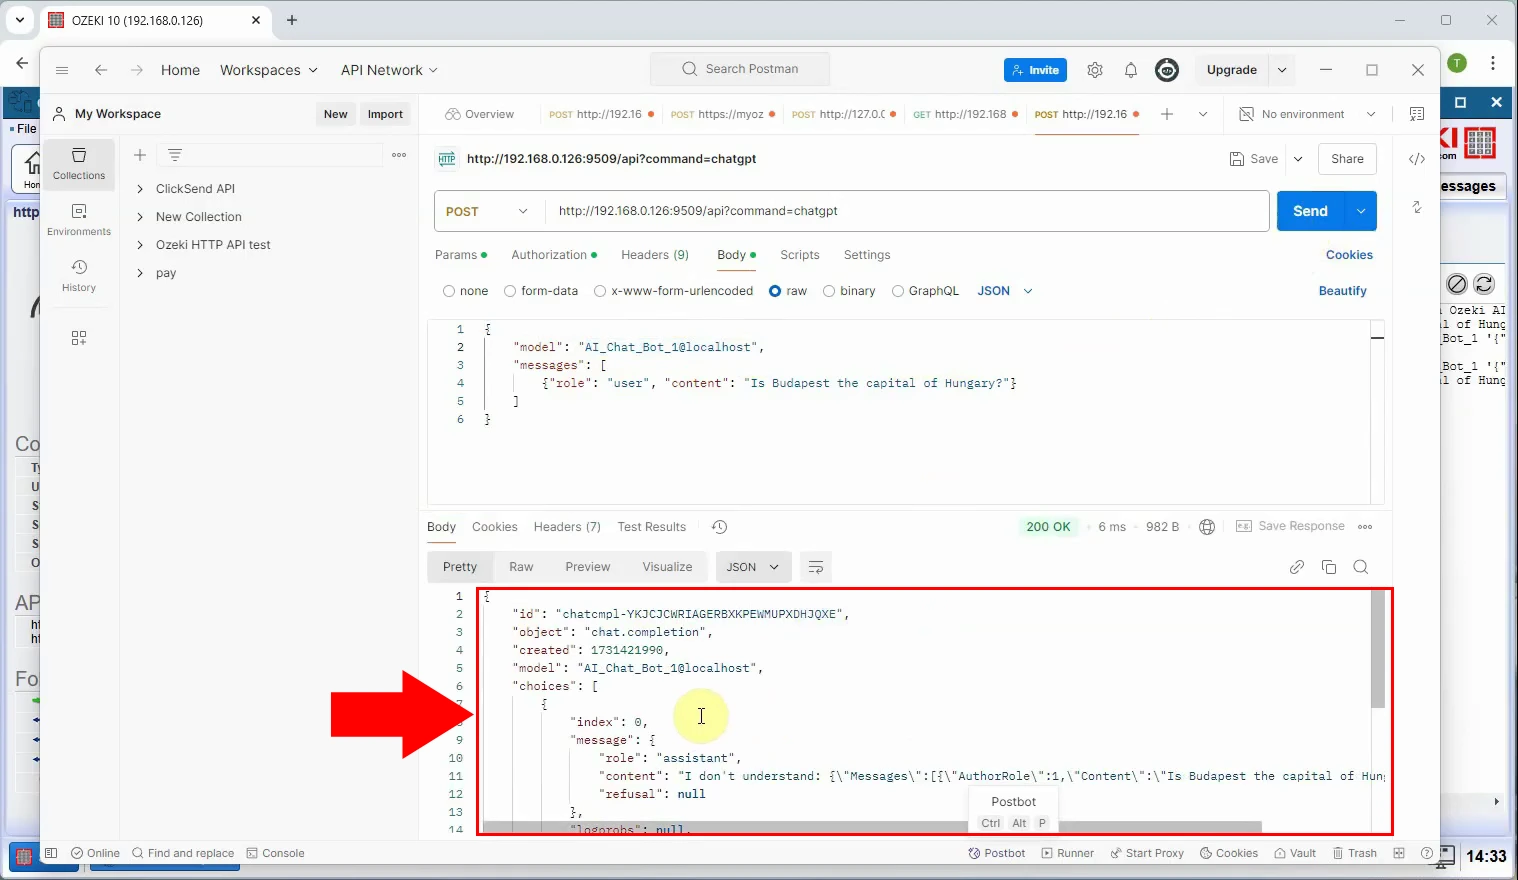Image resolution: width=1518 pixels, height=880 pixels.
Task: Open configure workspace sidebar icon
Action: 79,338
